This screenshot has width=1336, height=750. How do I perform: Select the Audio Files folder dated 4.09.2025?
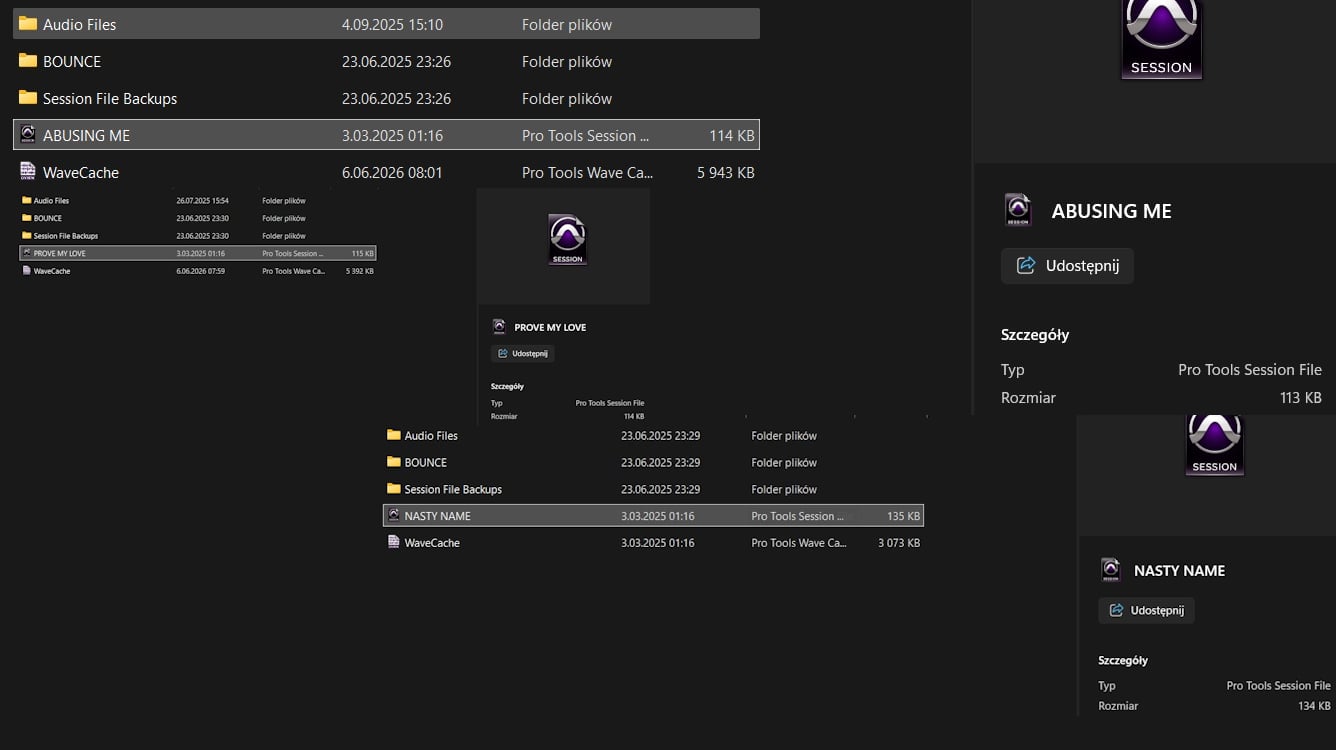point(386,24)
